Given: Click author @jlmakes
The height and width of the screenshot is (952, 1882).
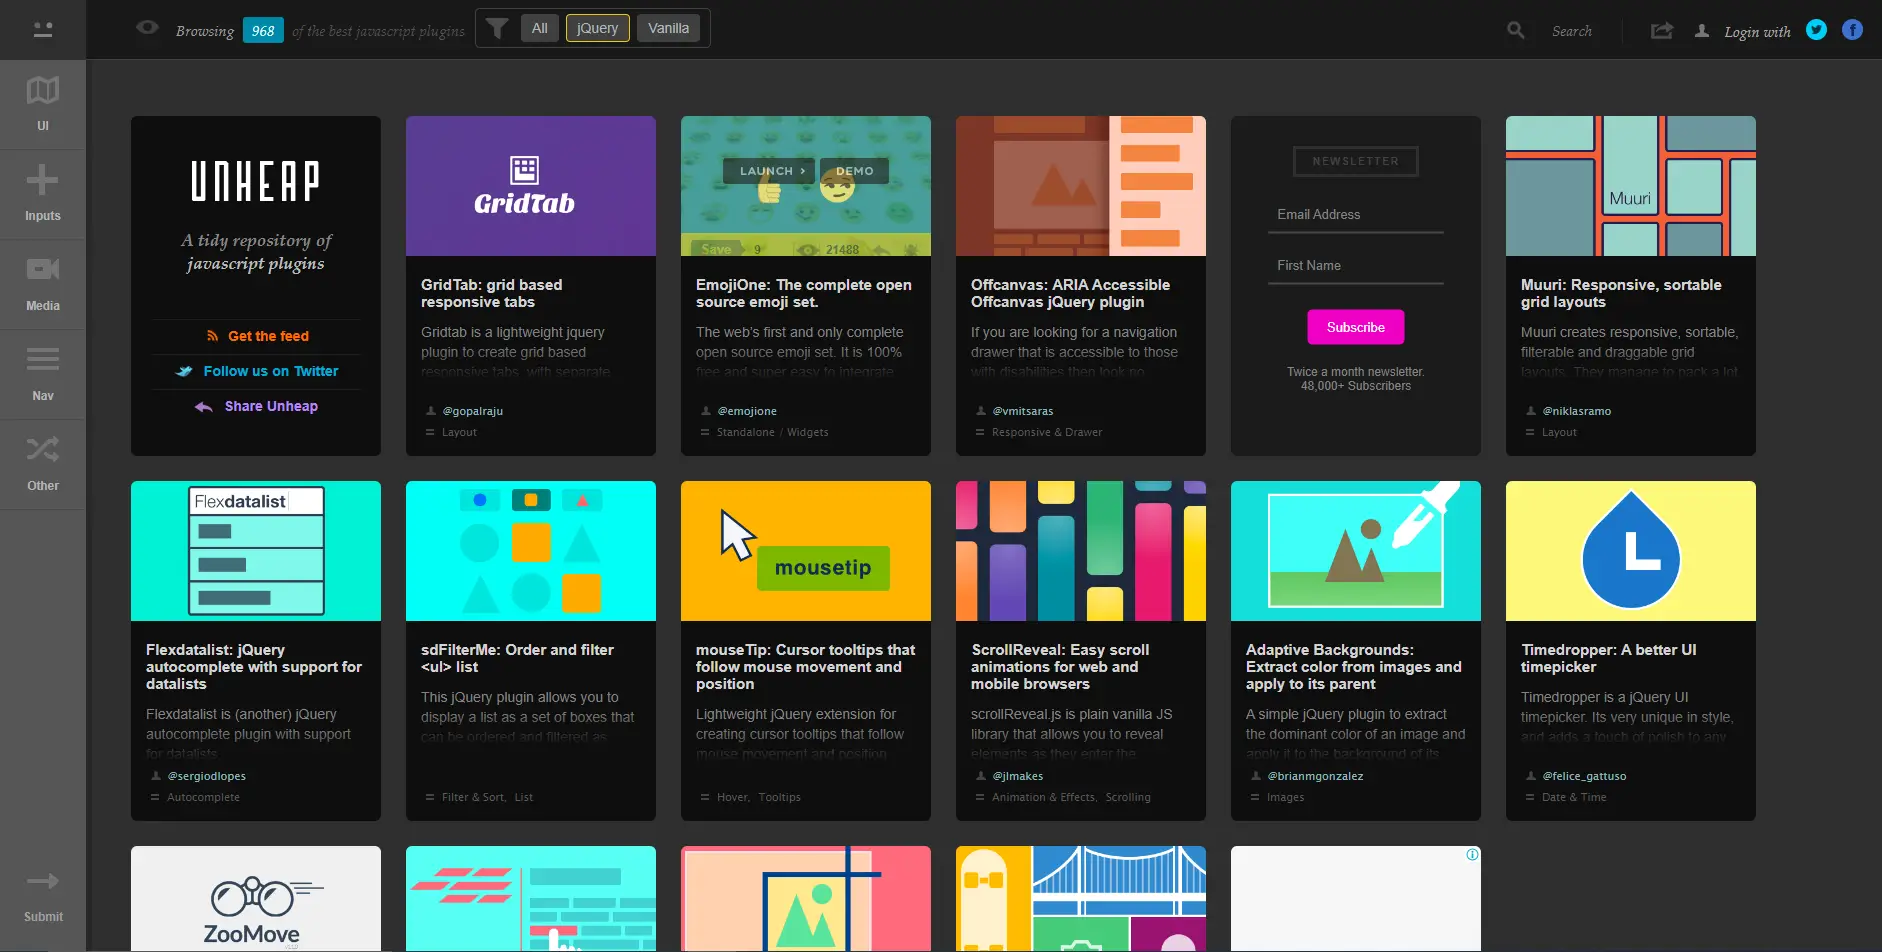Looking at the screenshot, I should 1018,776.
